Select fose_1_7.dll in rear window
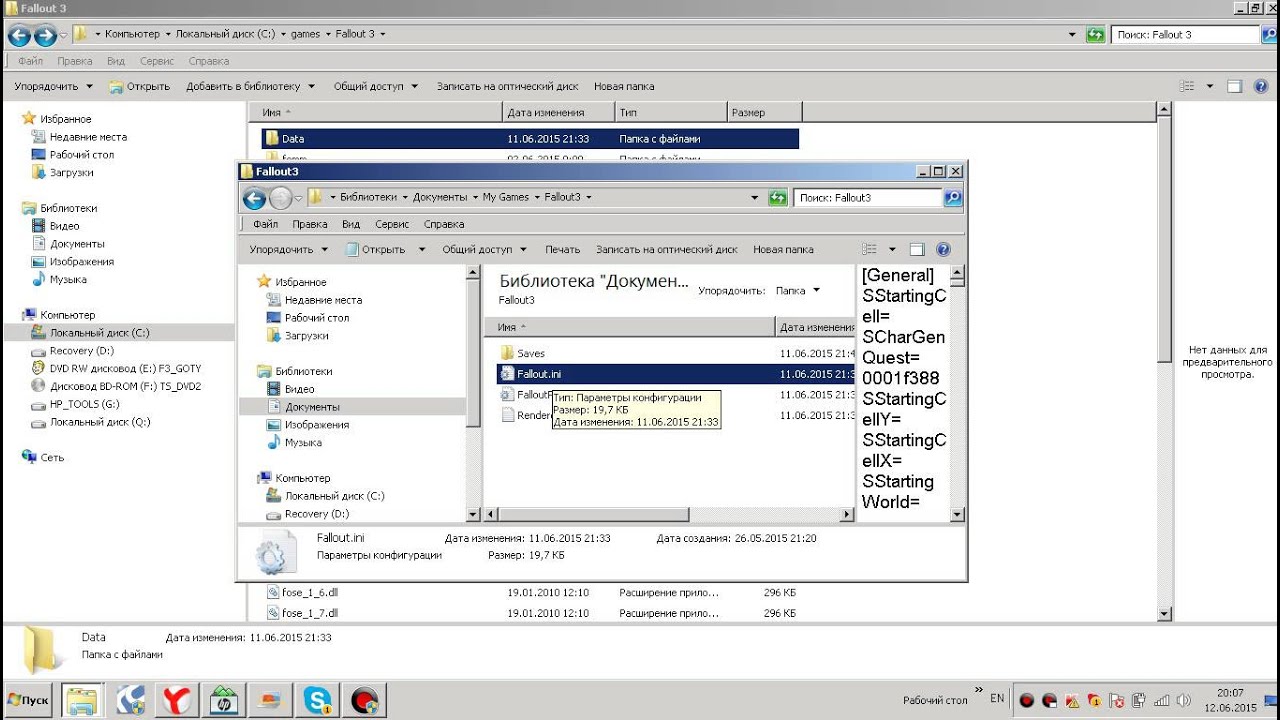Image resolution: width=1280 pixels, height=720 pixels. click(x=310, y=613)
